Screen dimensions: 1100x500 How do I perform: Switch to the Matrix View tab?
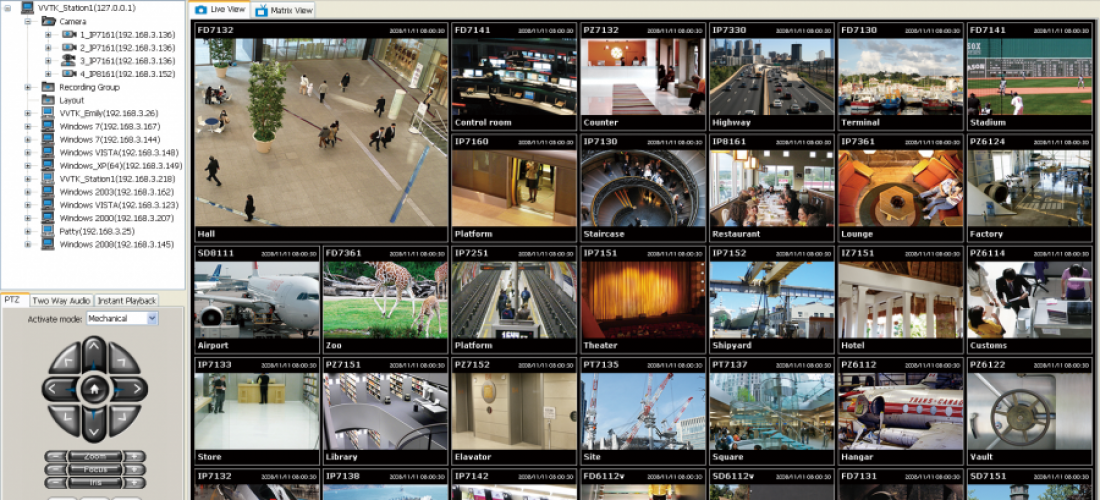pos(283,11)
